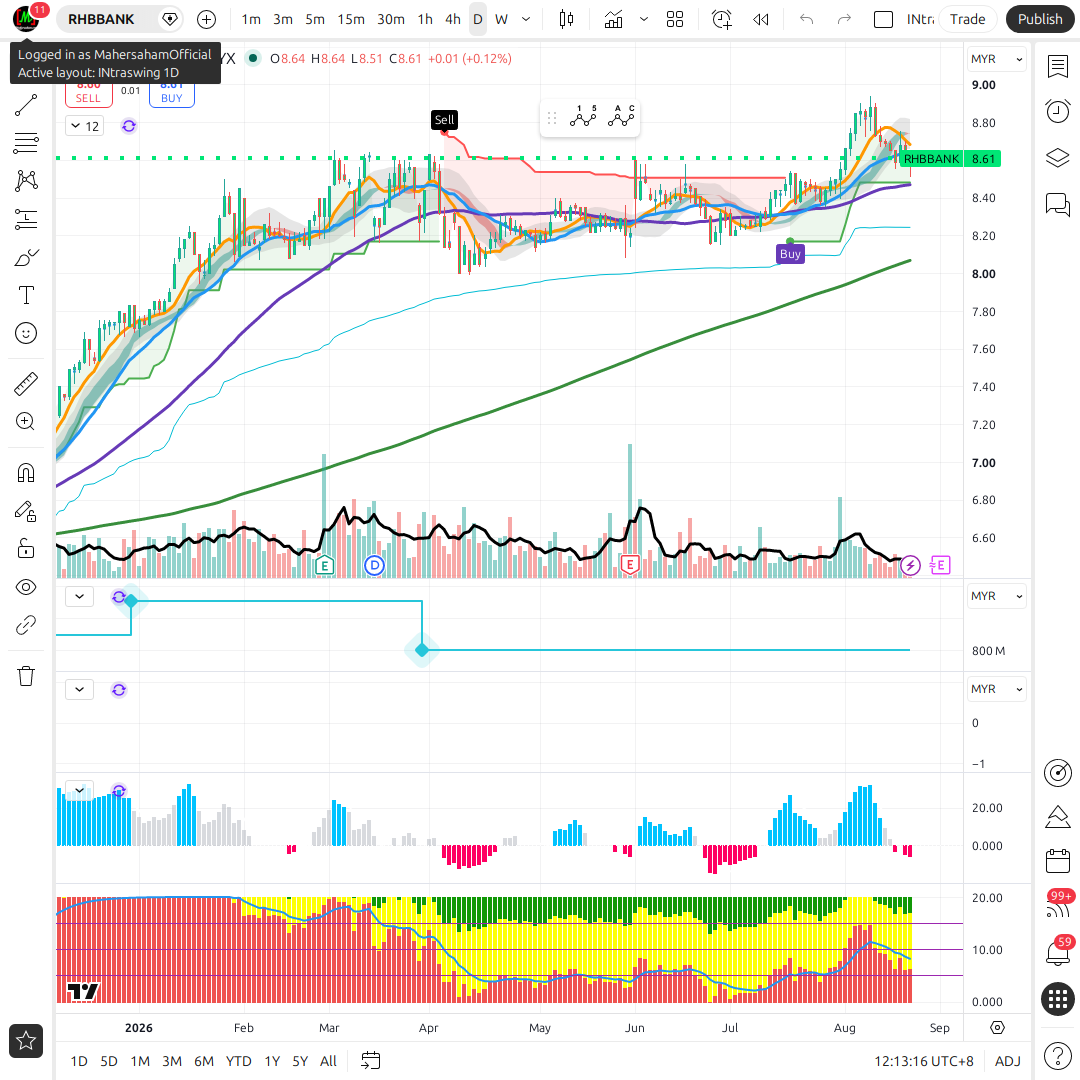Undo the last chart action
This screenshot has width=1080, height=1080.
[807, 19]
